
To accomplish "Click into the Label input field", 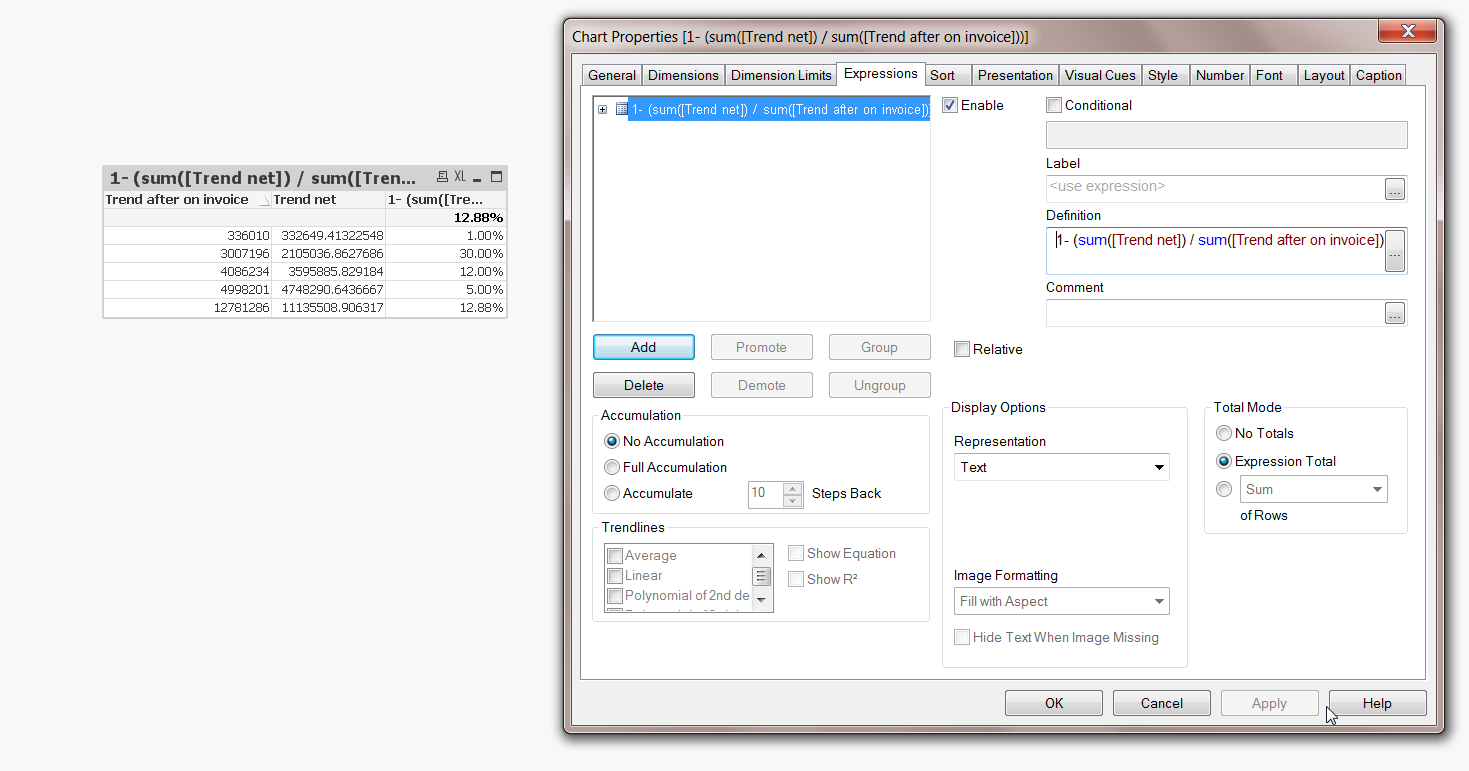I will tap(1215, 188).
